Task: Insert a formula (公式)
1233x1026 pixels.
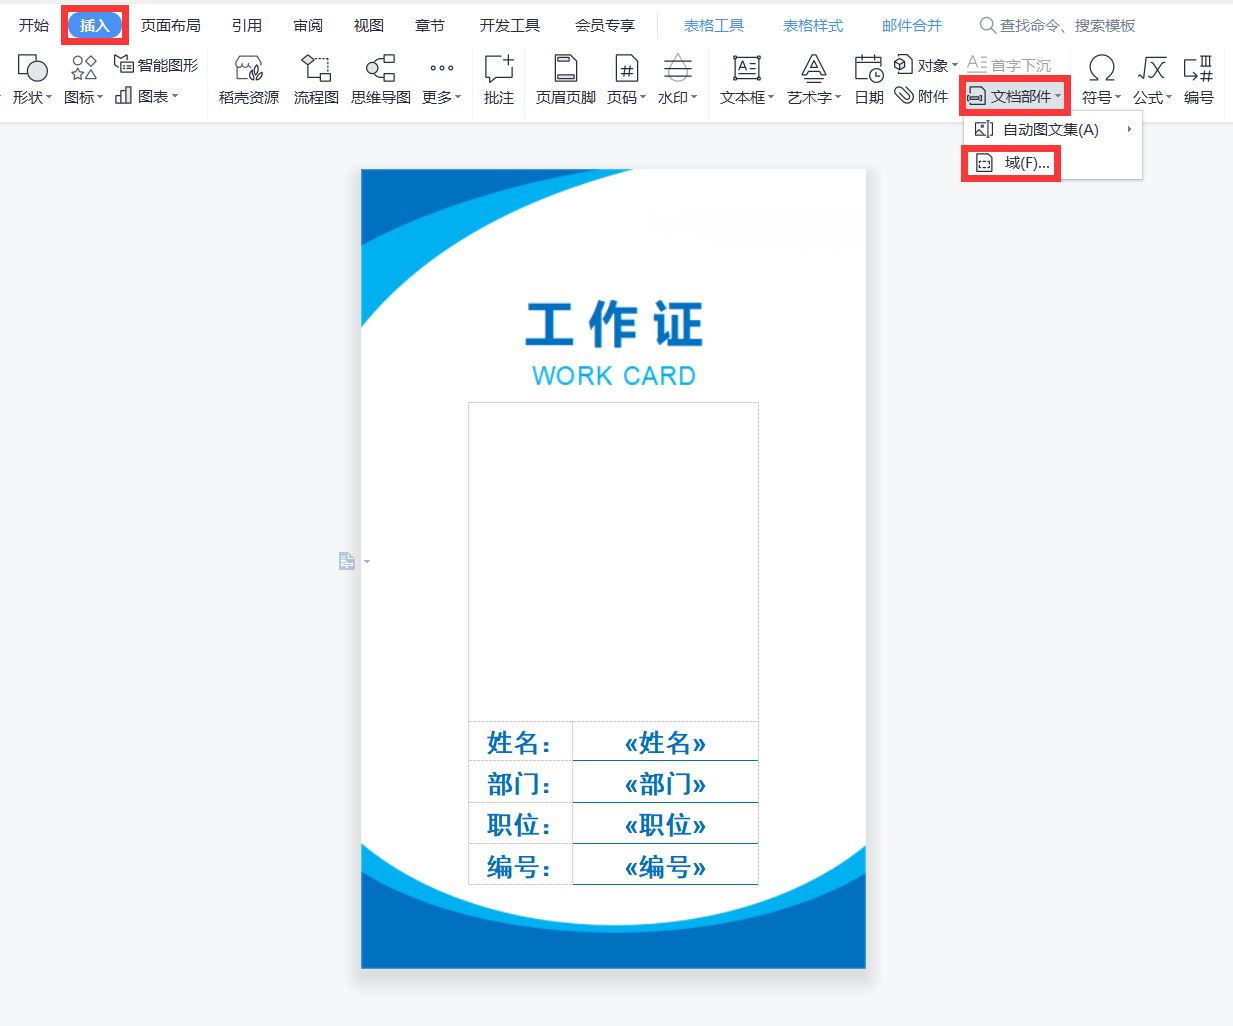Action: [1152, 79]
